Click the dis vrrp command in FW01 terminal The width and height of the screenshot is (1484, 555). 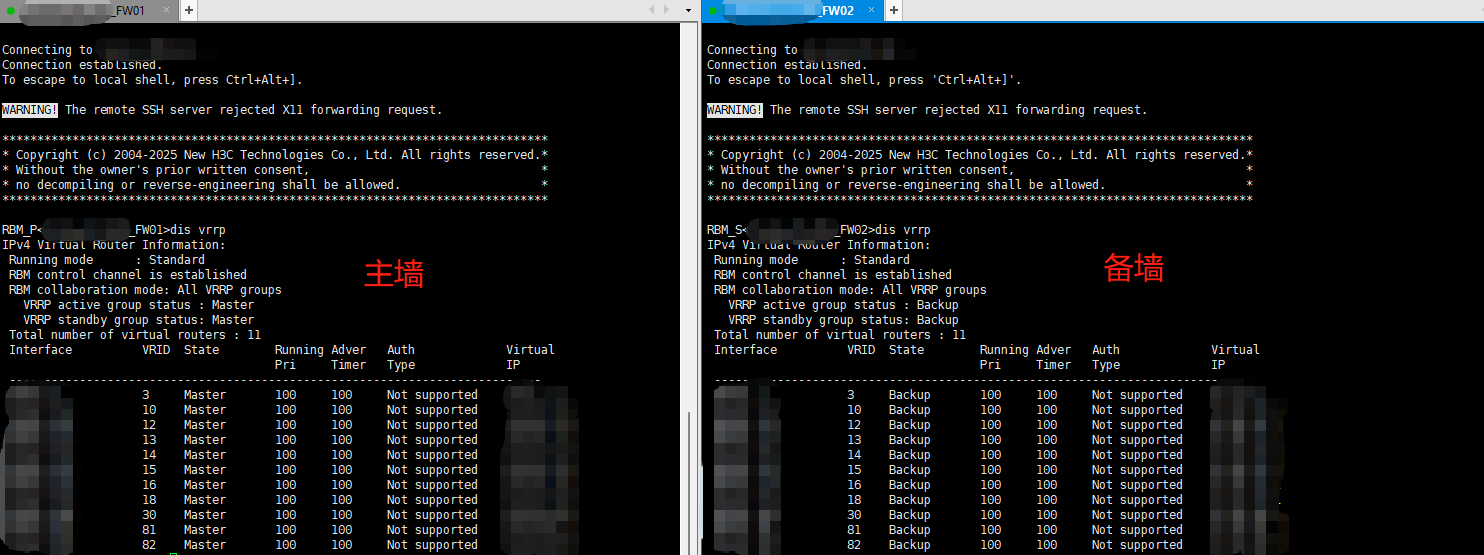click(199, 230)
